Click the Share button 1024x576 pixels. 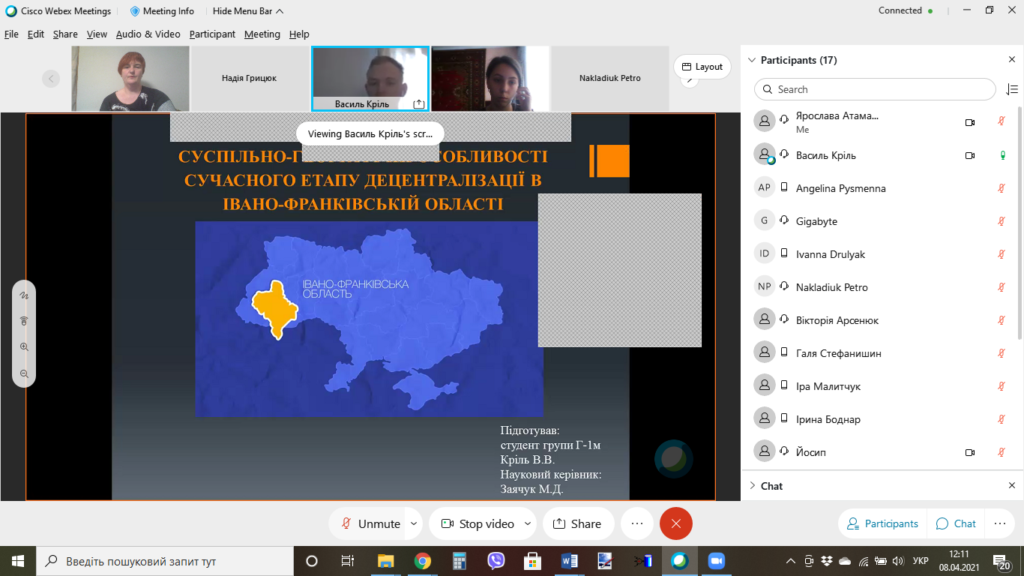tap(577, 523)
